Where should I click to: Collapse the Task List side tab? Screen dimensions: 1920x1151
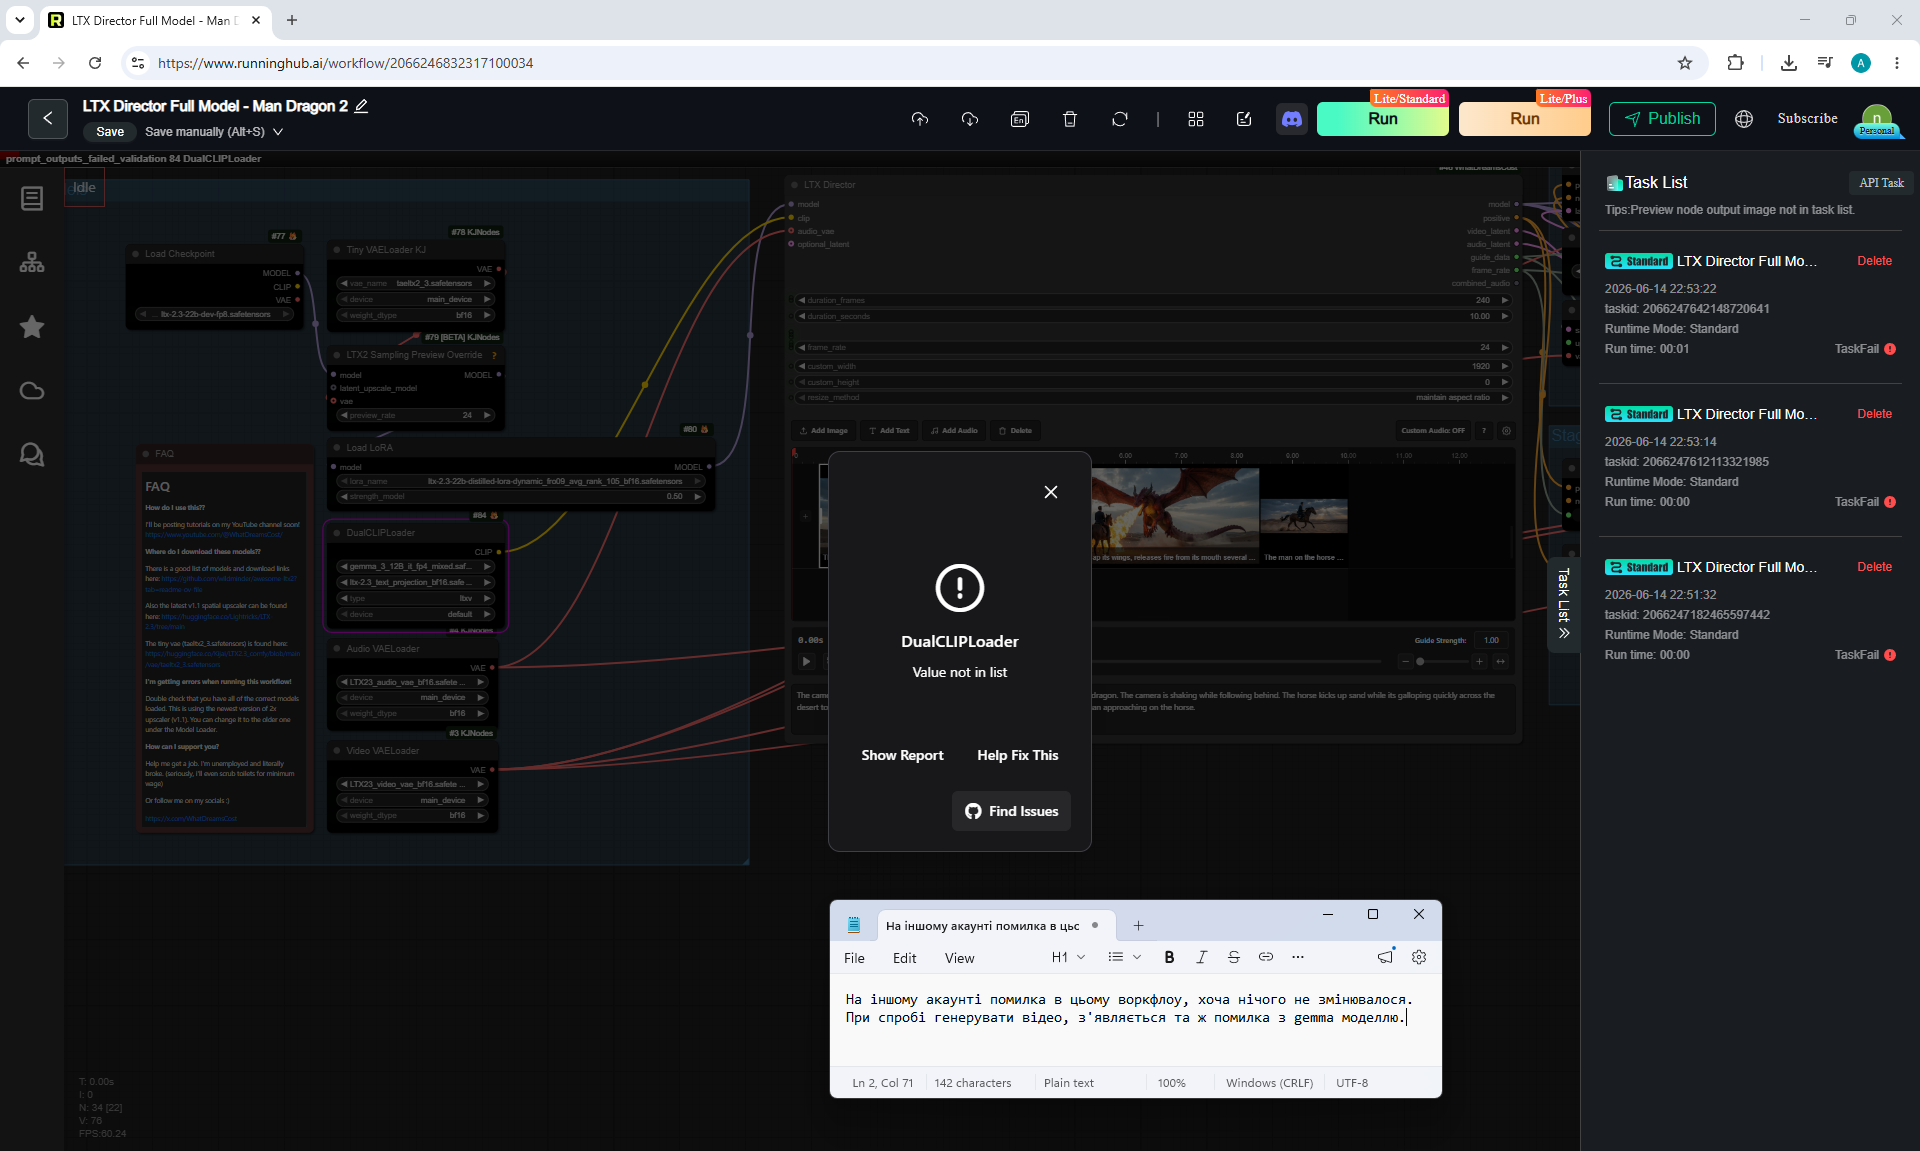point(1563,603)
